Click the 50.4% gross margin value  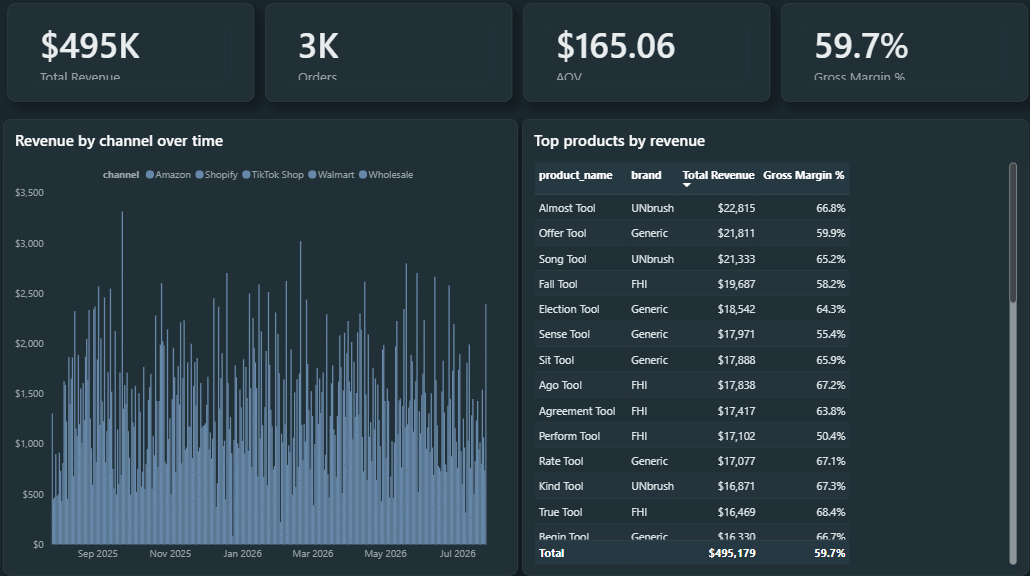point(831,436)
